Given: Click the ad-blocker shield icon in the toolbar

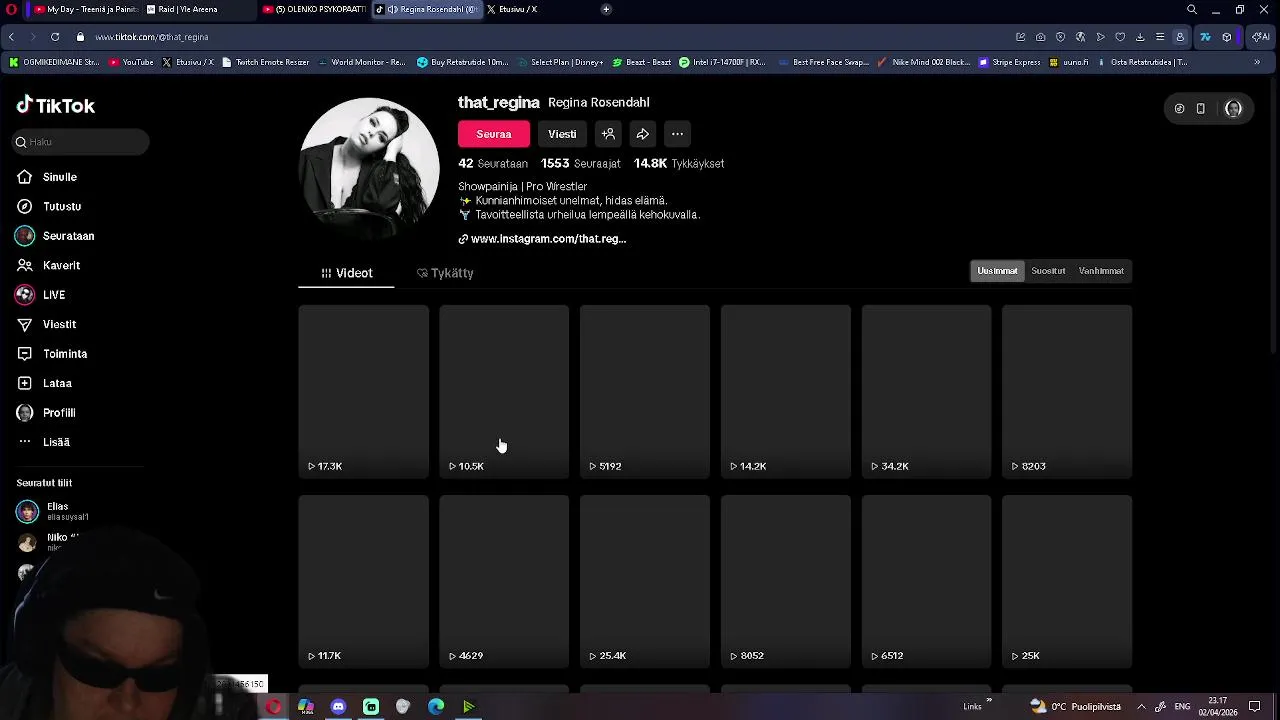Looking at the screenshot, I should (1061, 37).
